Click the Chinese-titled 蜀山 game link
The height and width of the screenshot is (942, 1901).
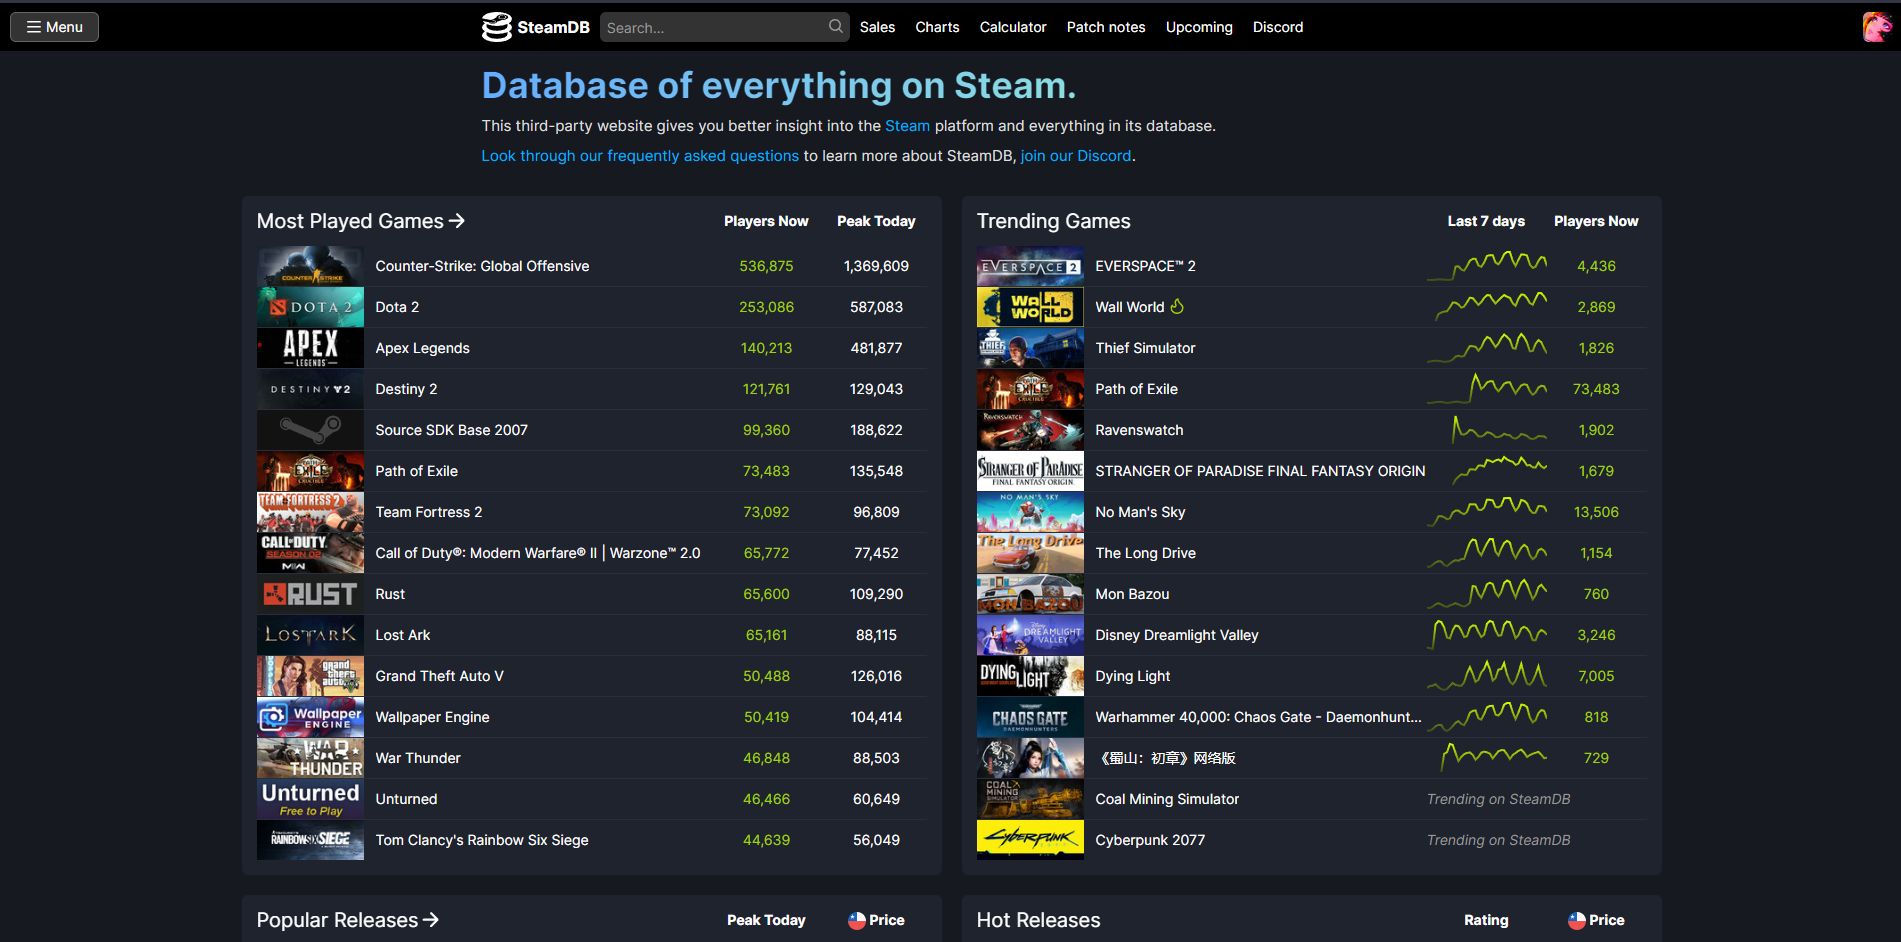pyautogui.click(x=1166, y=758)
